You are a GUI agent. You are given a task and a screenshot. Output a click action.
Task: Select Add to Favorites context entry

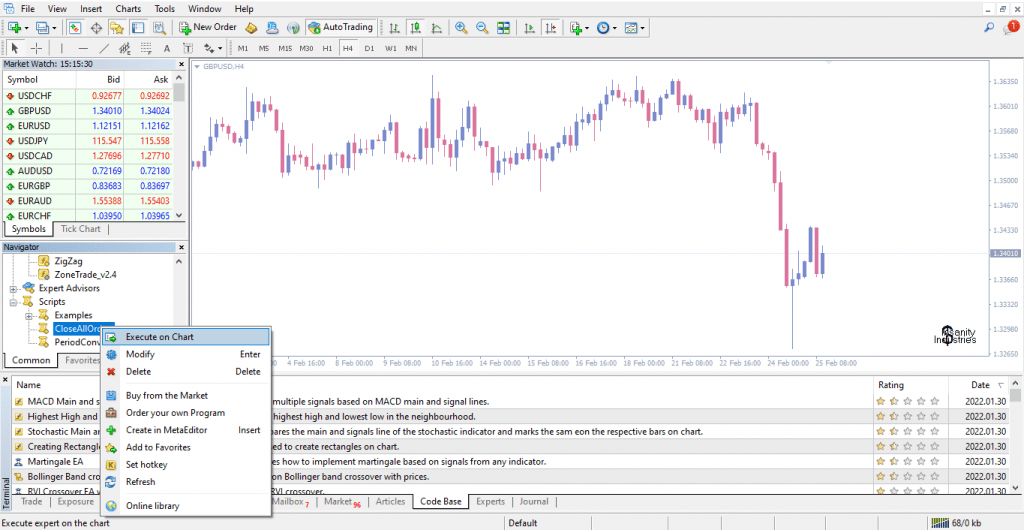click(x=157, y=447)
